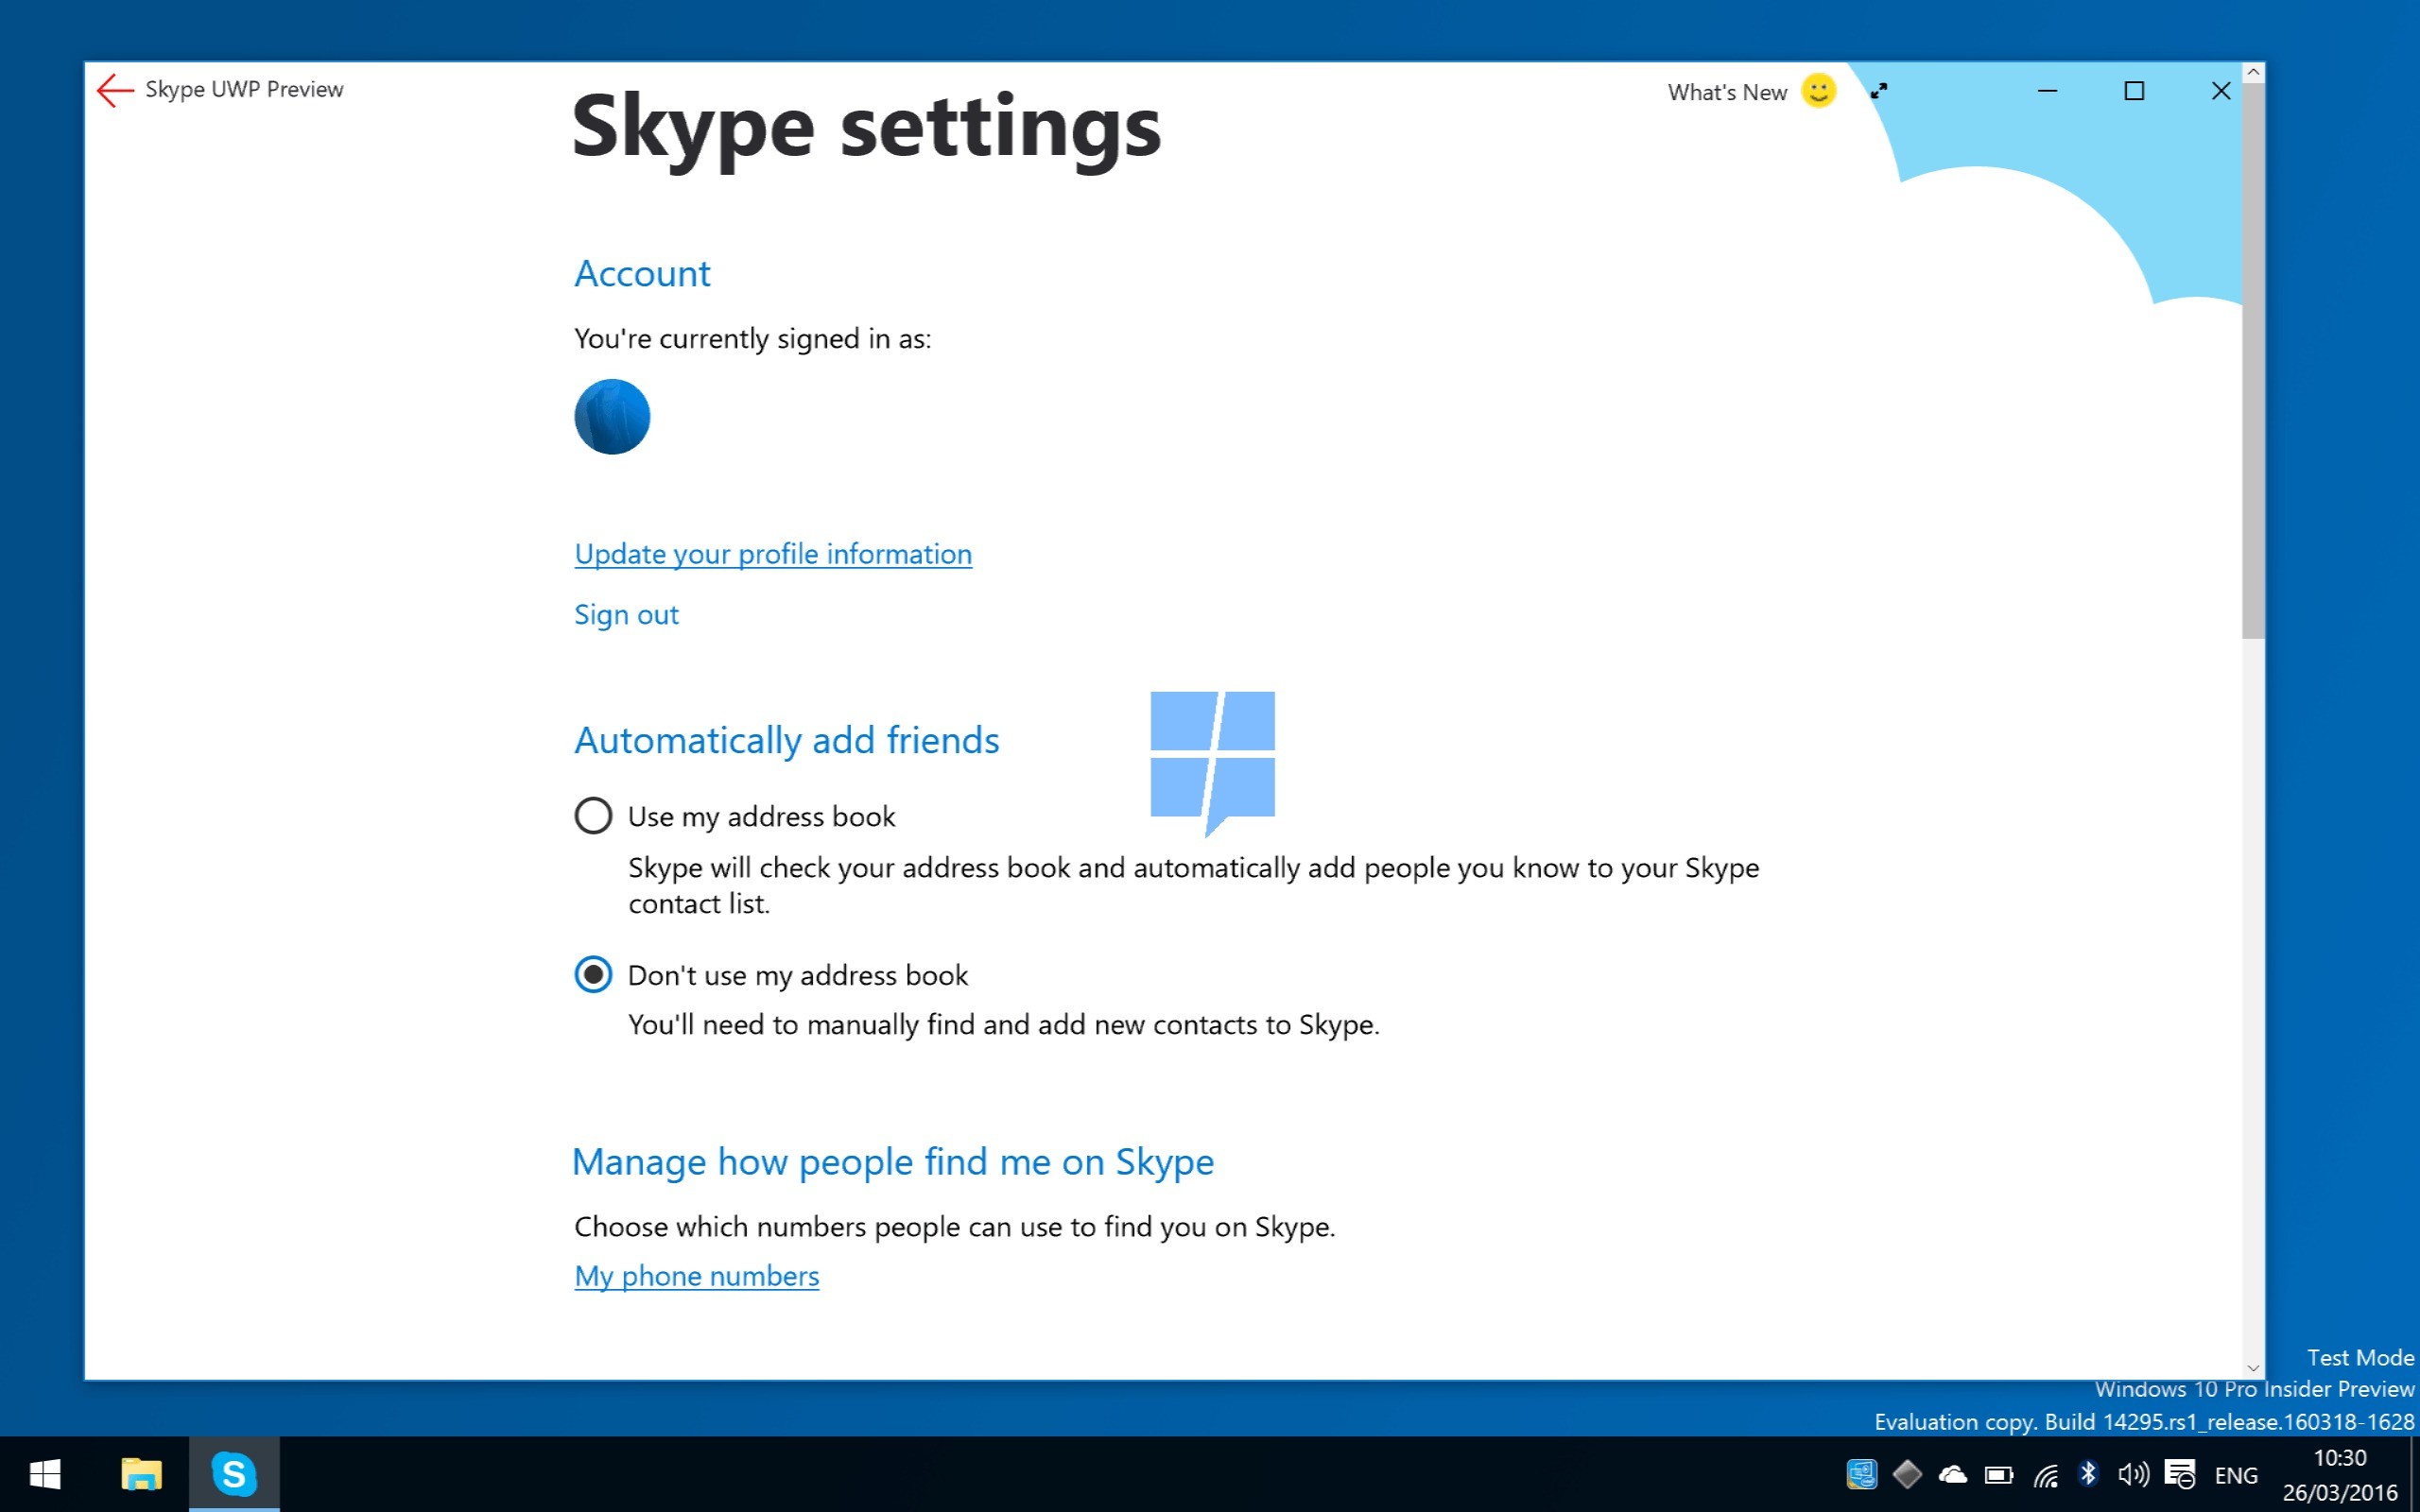
Task: Open the Action Center notification icon
Action: 2180,1474
